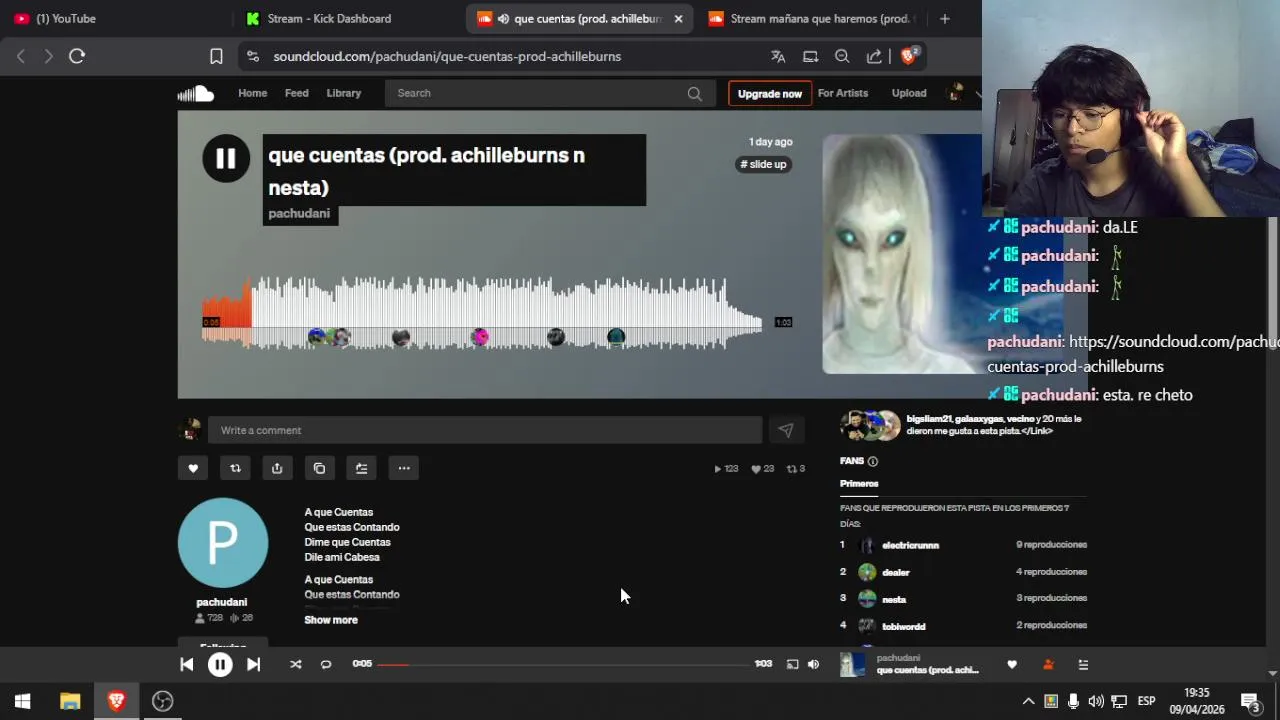Share the track via share icon

(277, 468)
